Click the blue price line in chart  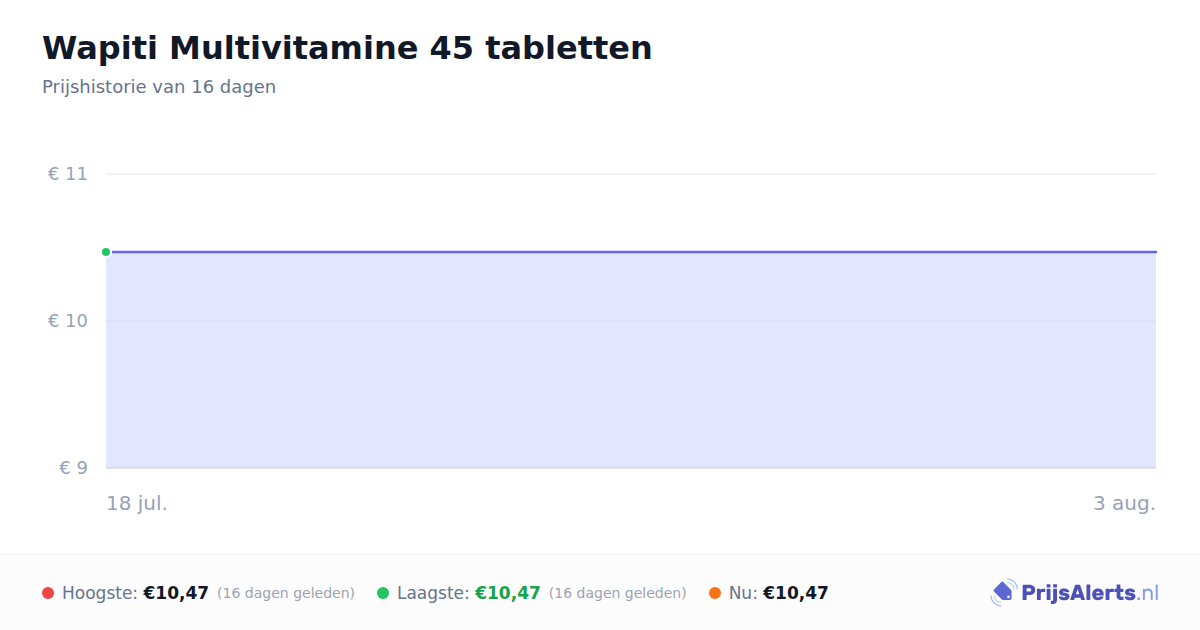point(631,252)
